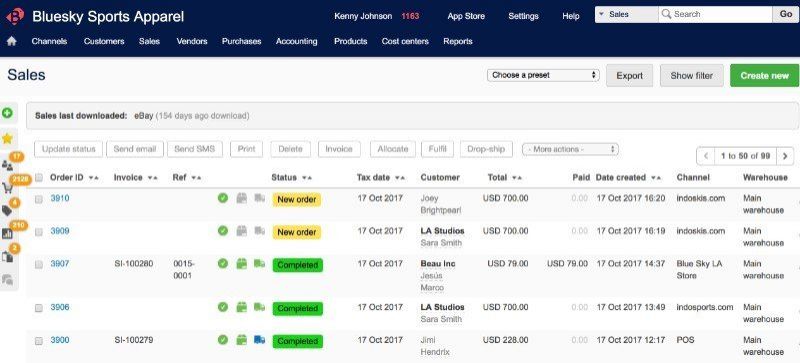Screen dimensions: 800x363
Task: Click the Create new button
Action: [x=764, y=76]
